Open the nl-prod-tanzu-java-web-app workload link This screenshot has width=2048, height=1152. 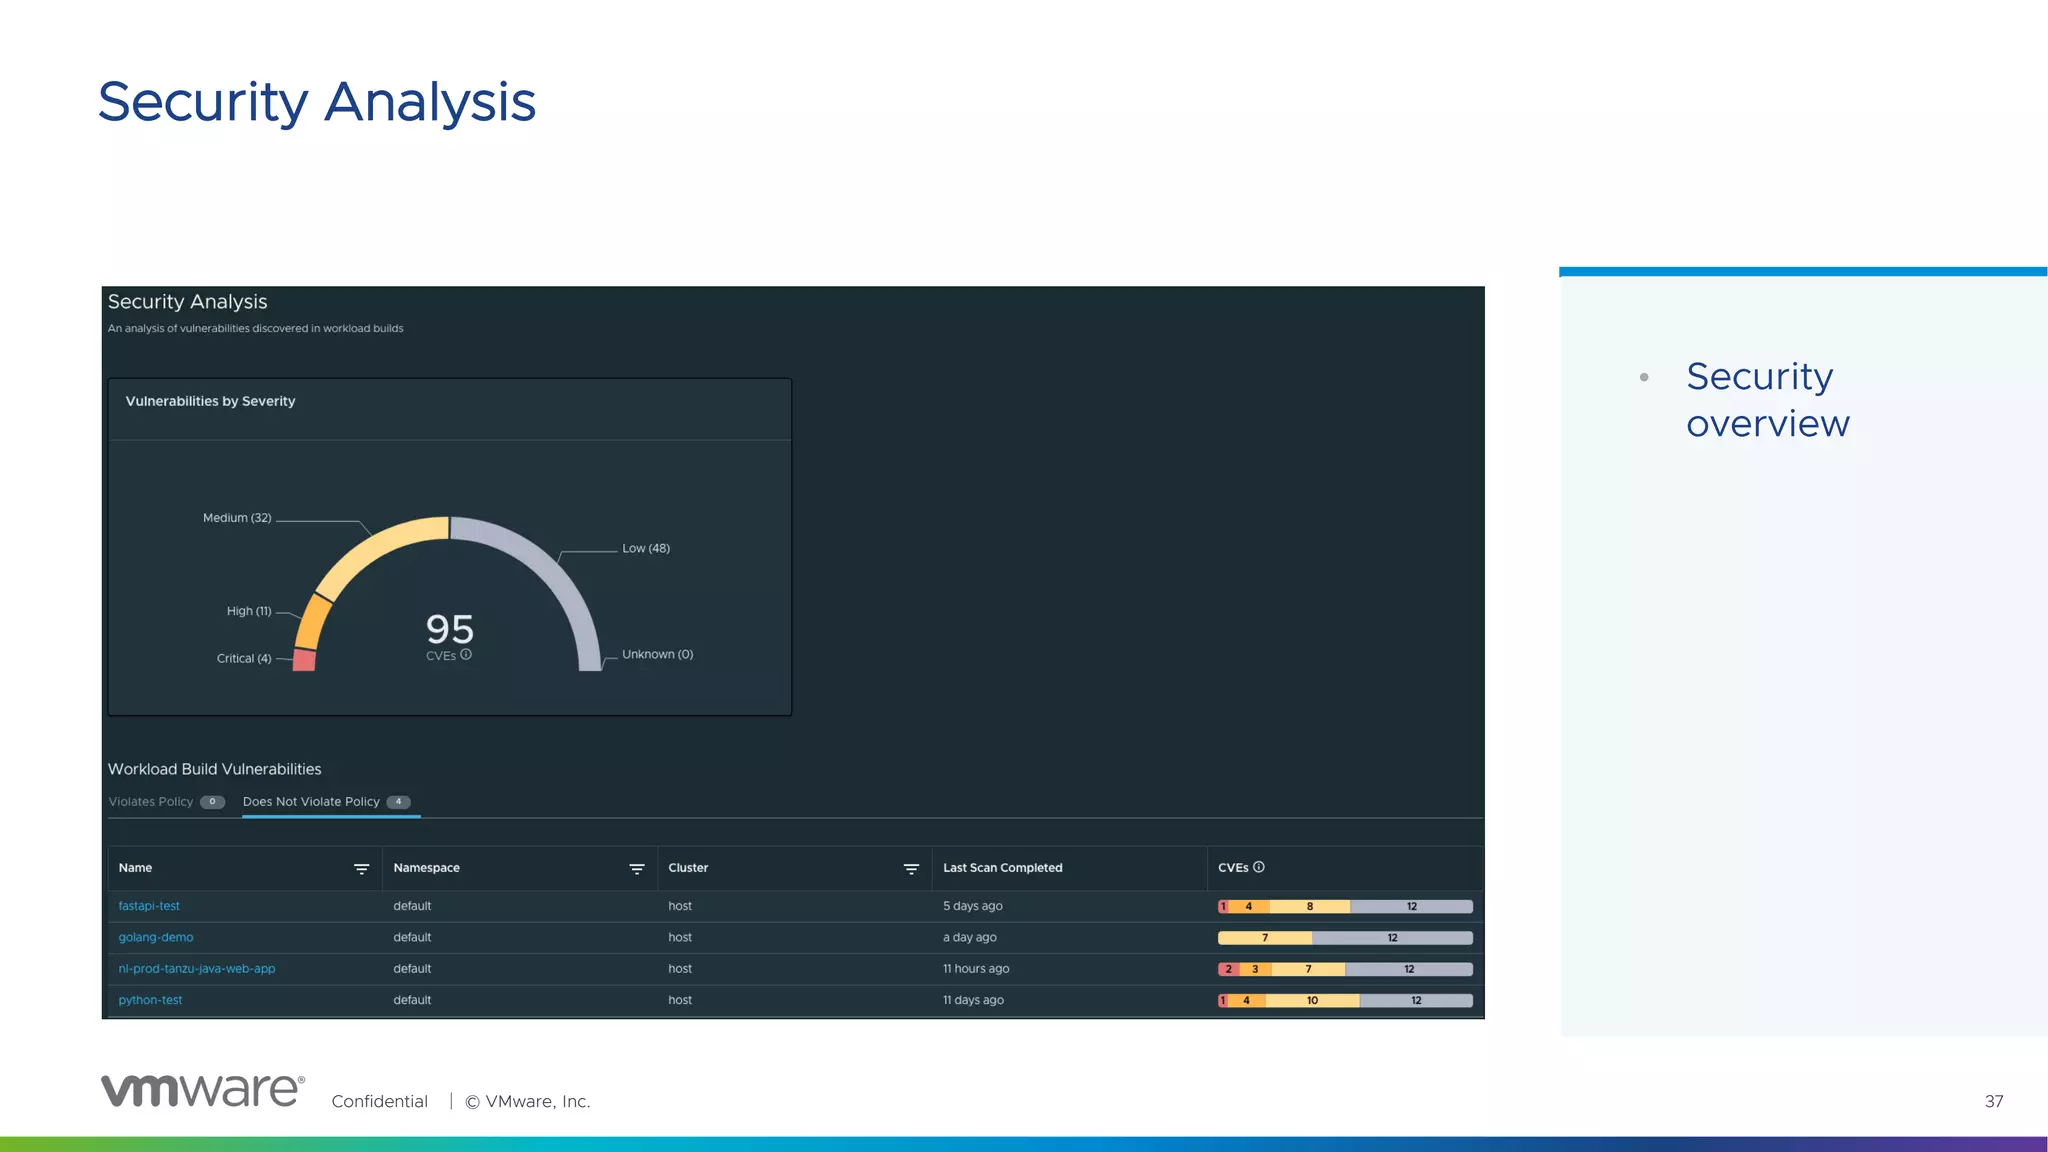pyautogui.click(x=197, y=969)
